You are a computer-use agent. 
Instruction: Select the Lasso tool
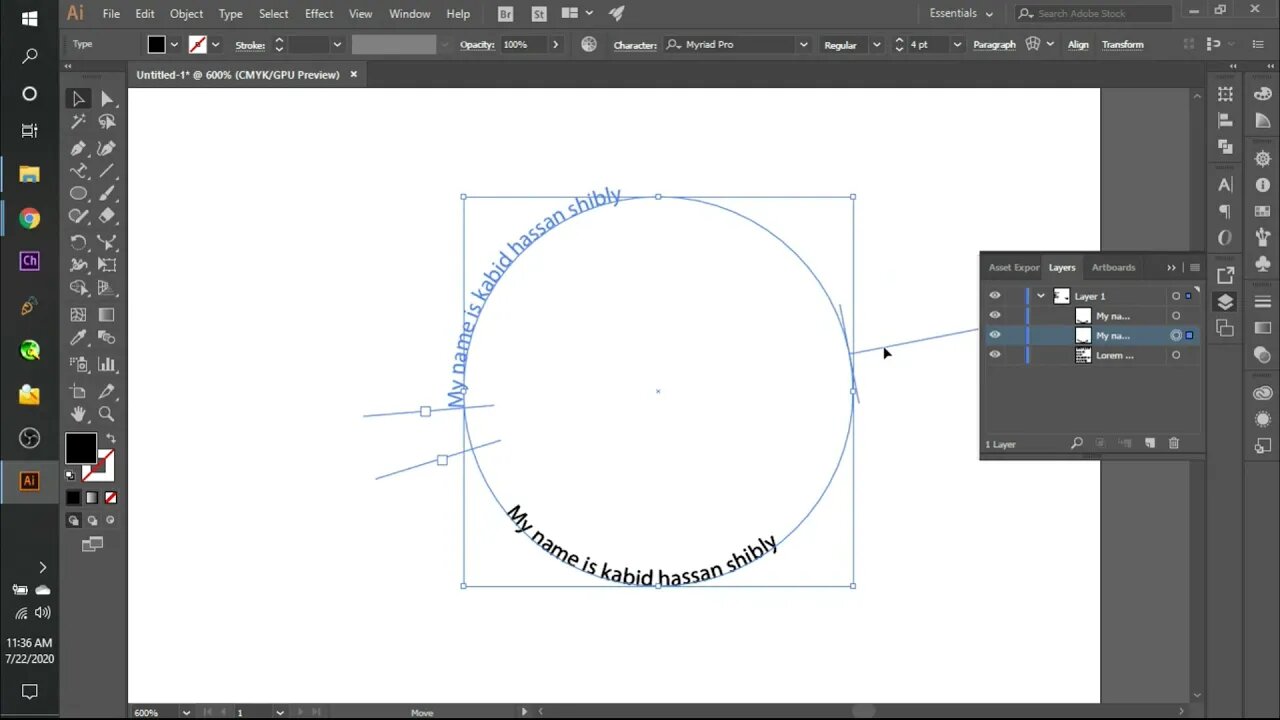point(107,122)
